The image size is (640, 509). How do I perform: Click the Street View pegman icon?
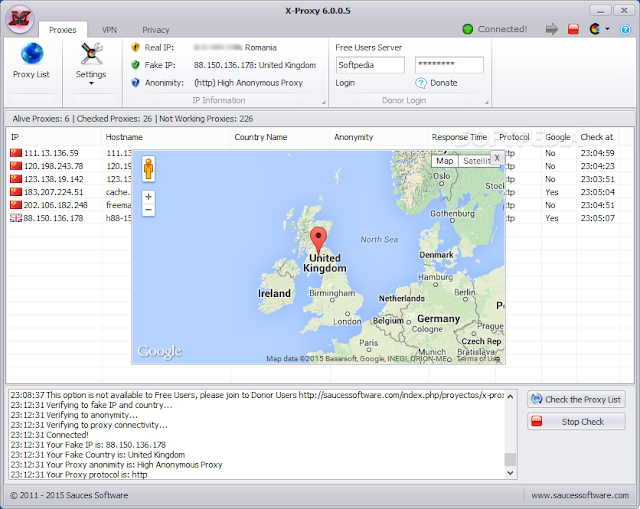pyautogui.click(x=149, y=169)
